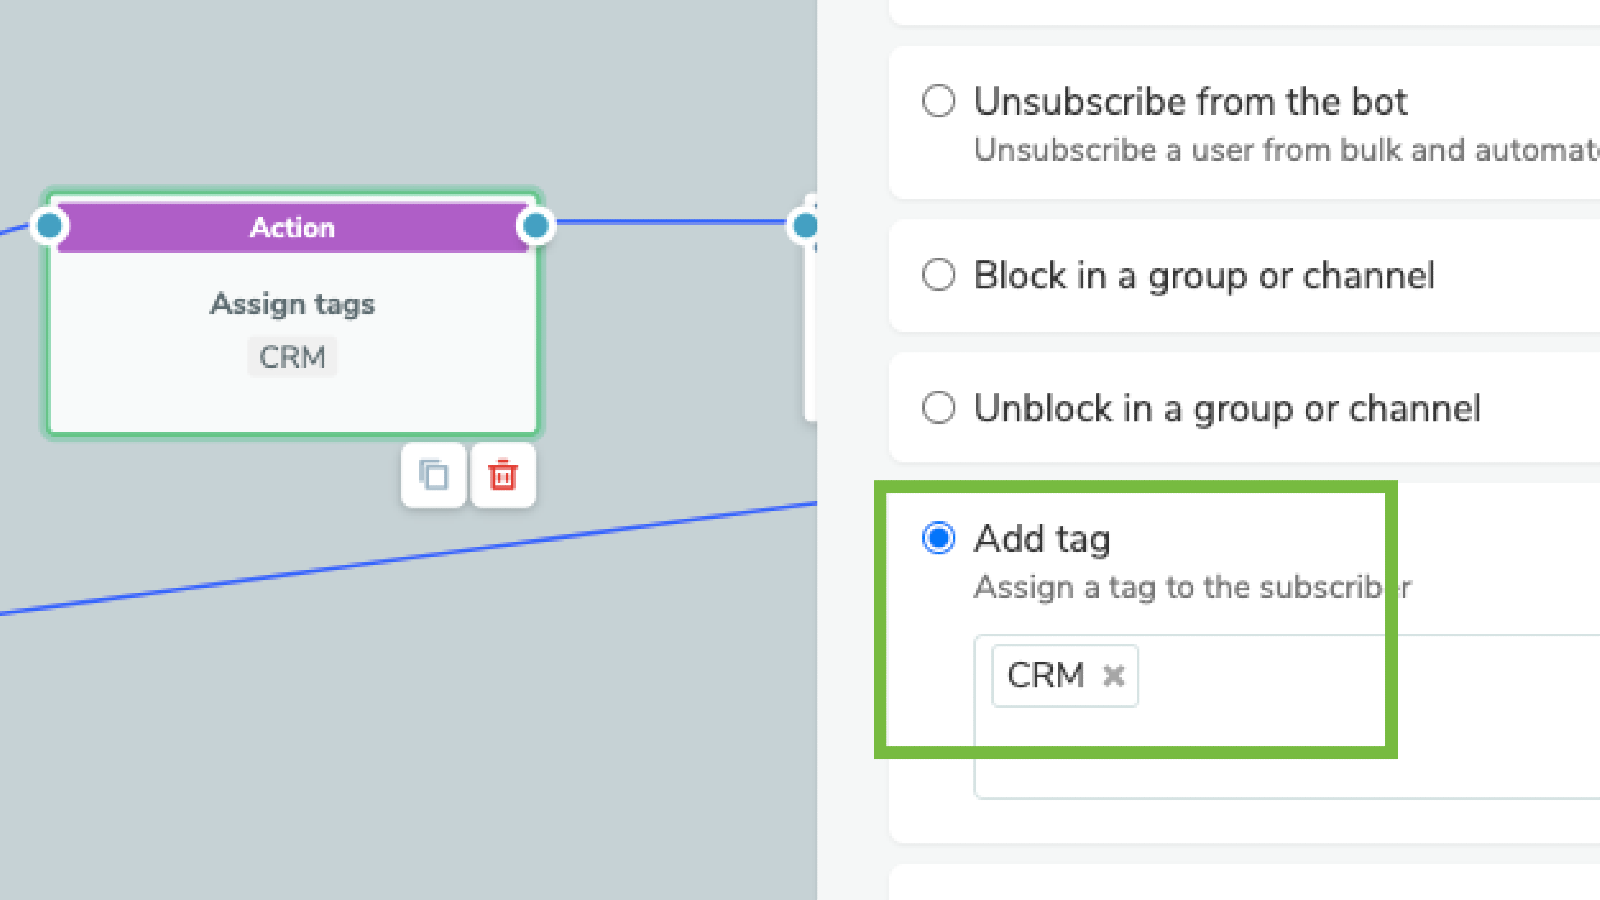
Task: Click the CRM tag inside the Action block
Action: [292, 357]
